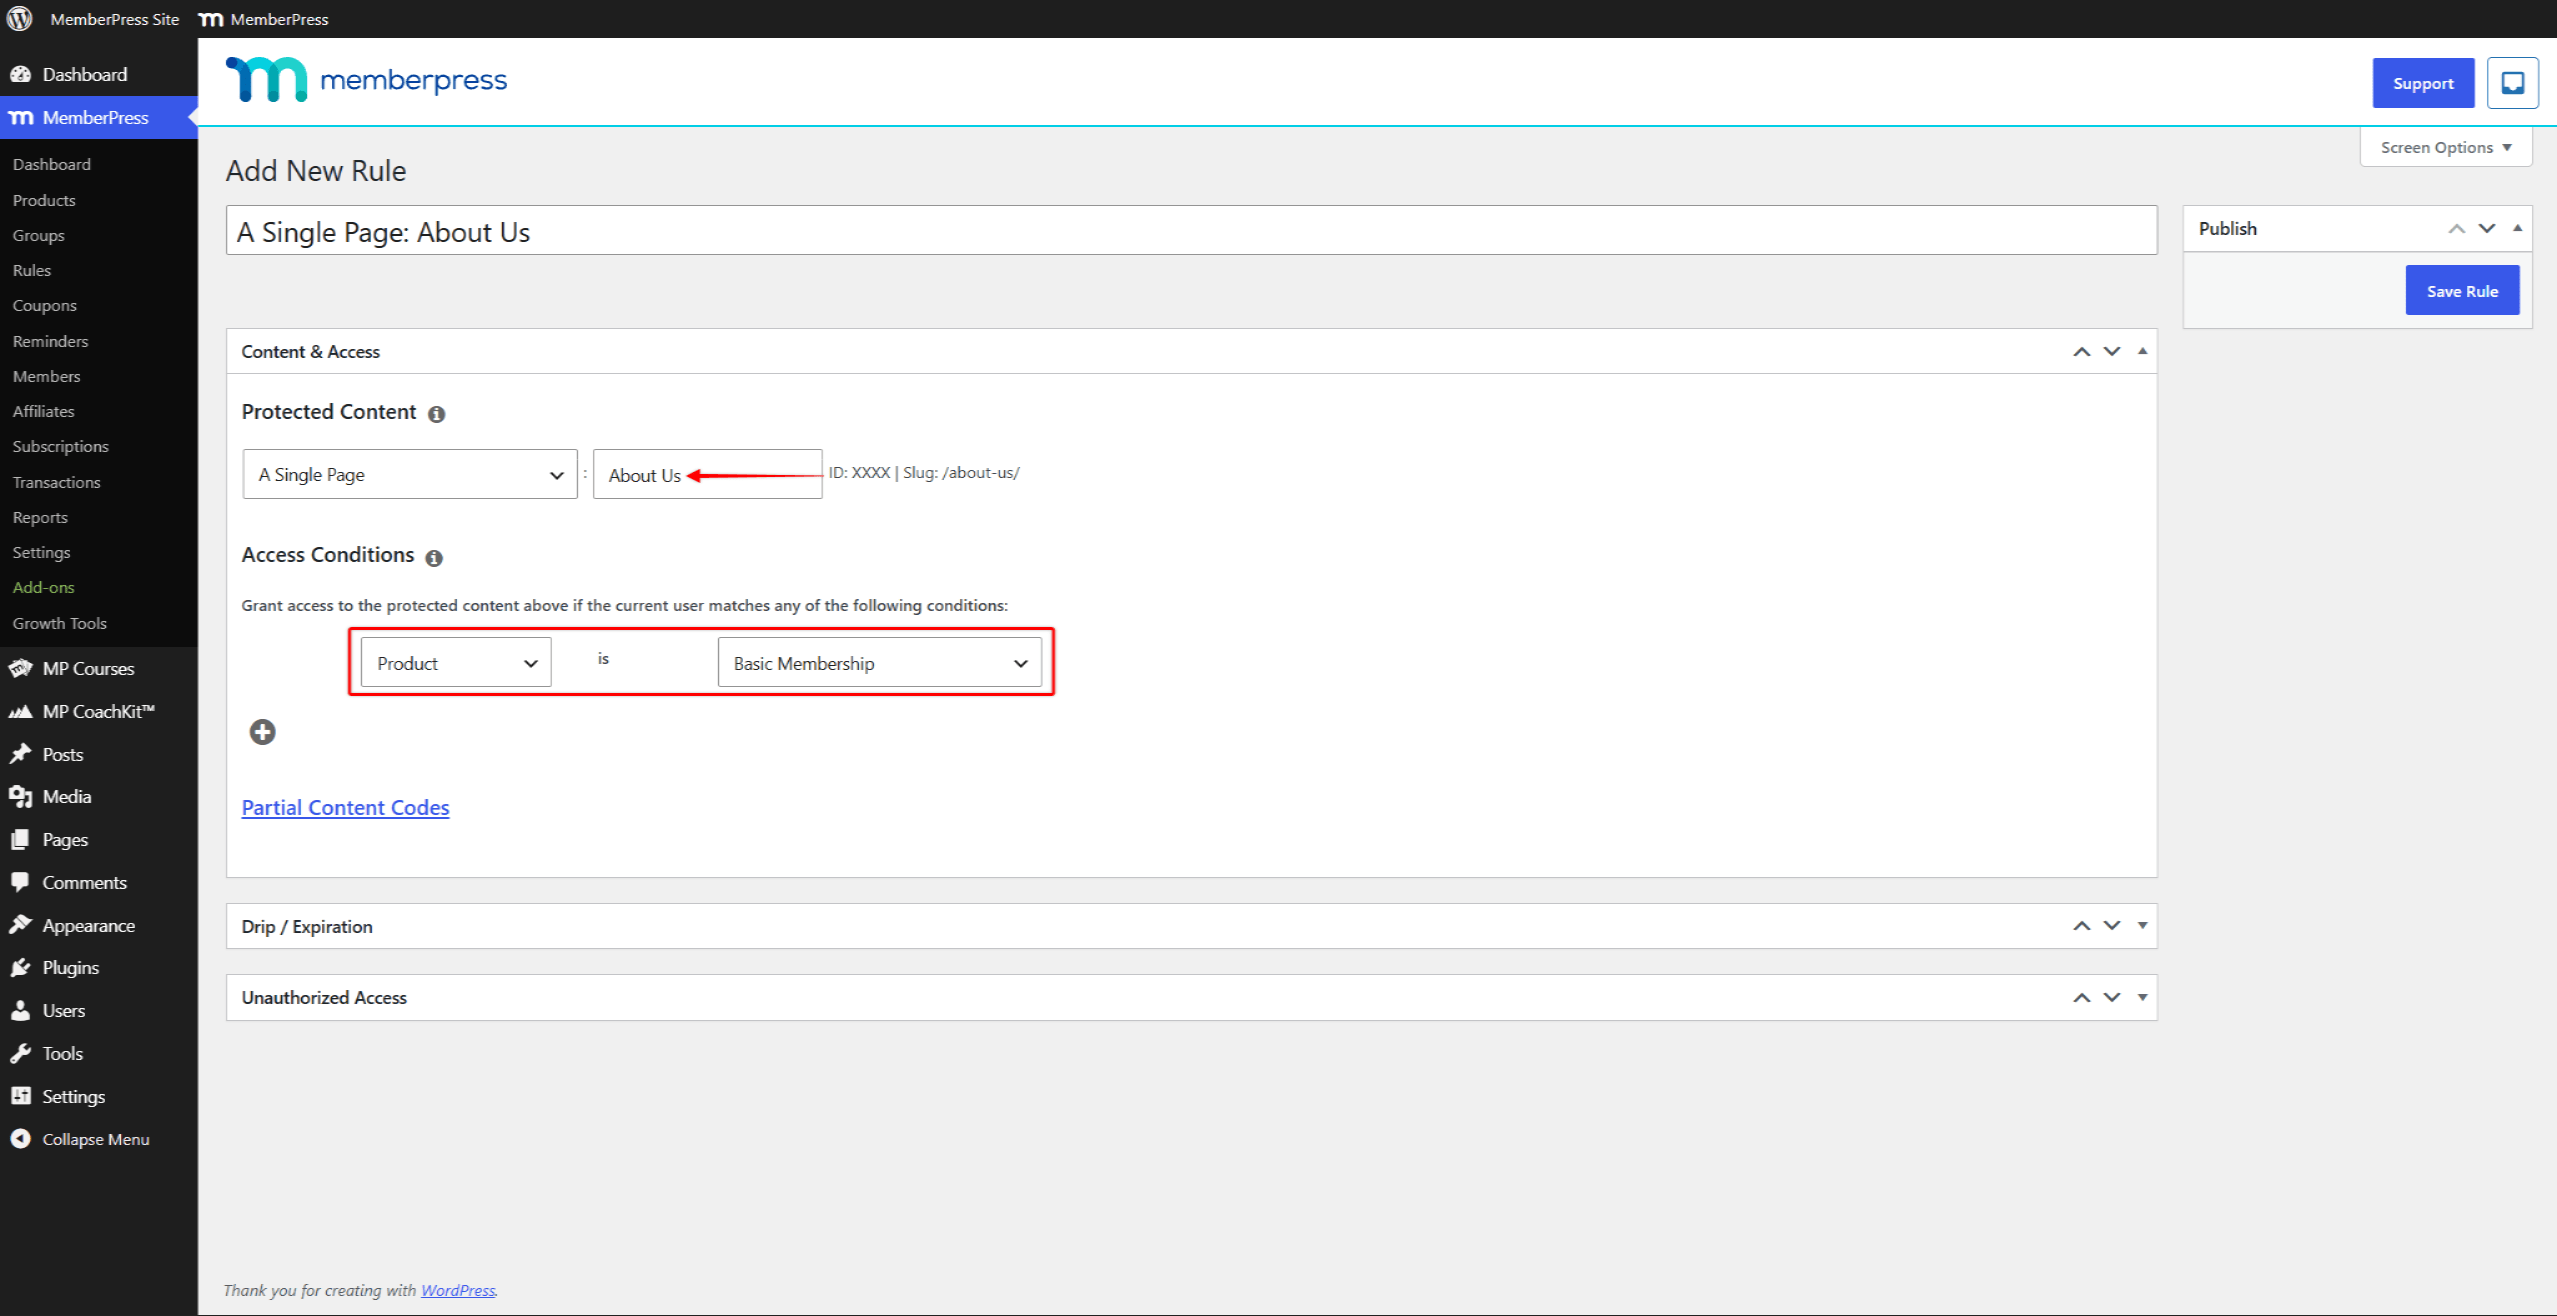This screenshot has width=2557, height=1316.
Task: Move Publish panel up
Action: point(2457,229)
